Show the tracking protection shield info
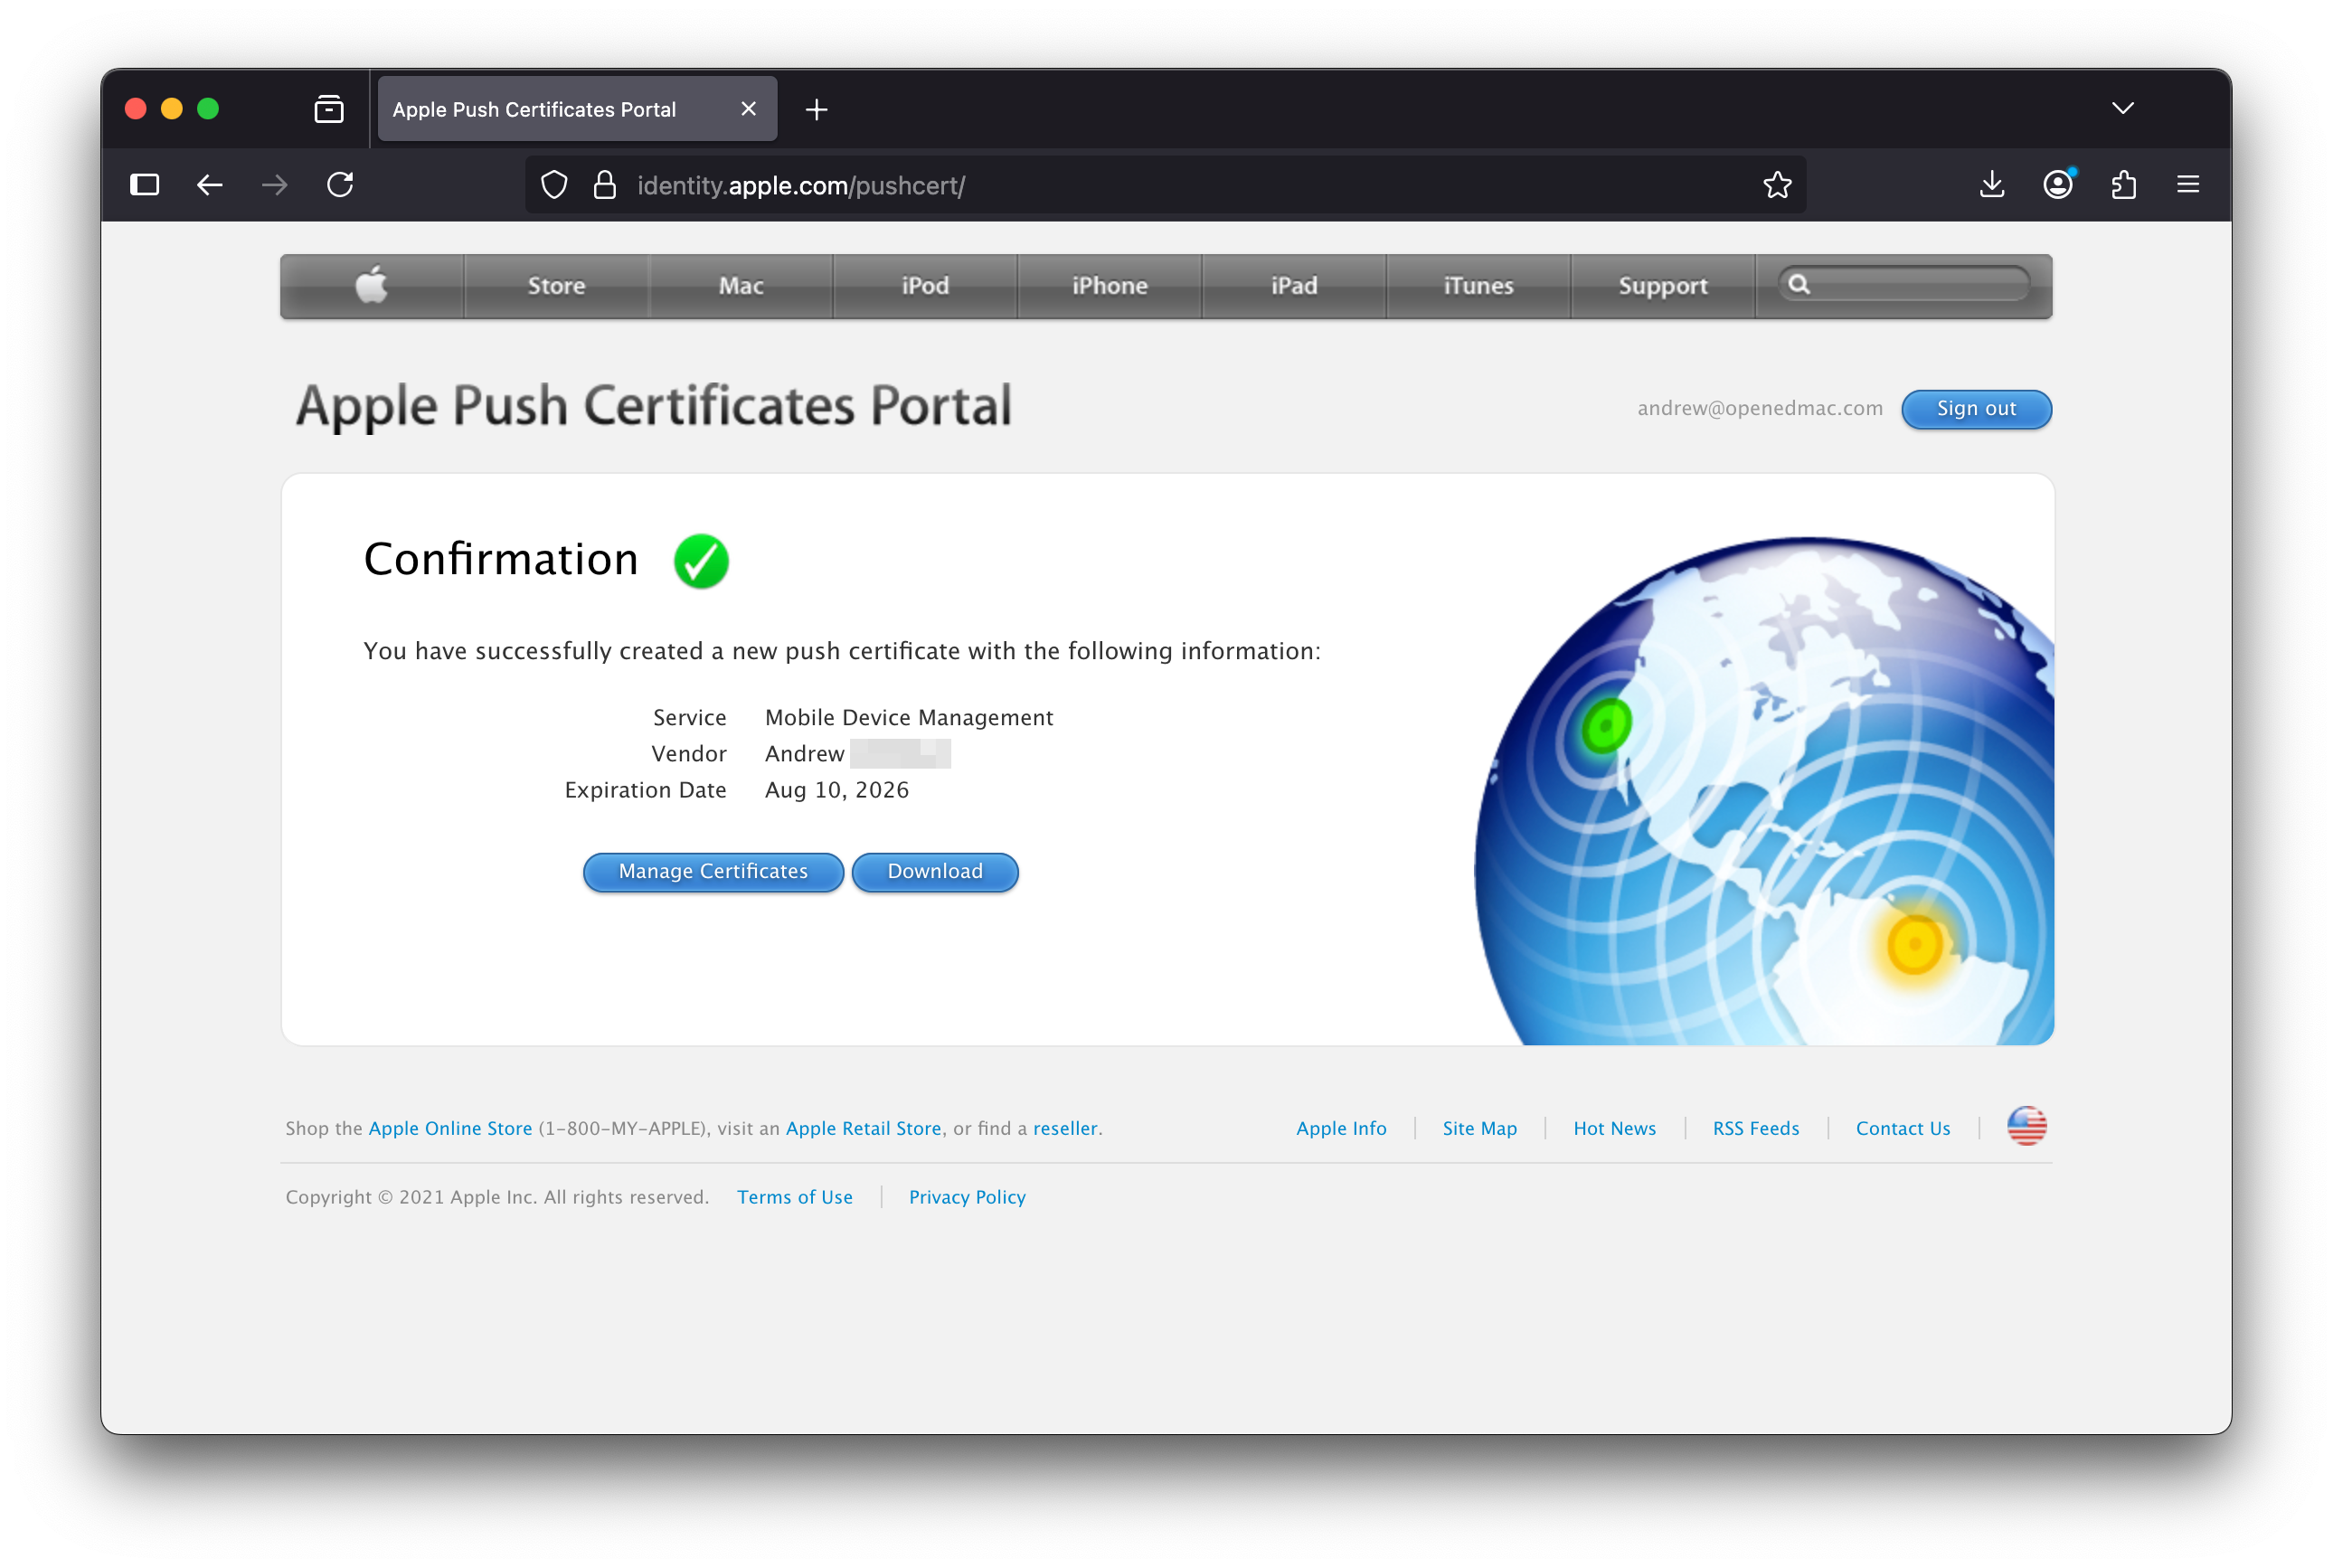This screenshot has width=2333, height=1568. [x=554, y=185]
